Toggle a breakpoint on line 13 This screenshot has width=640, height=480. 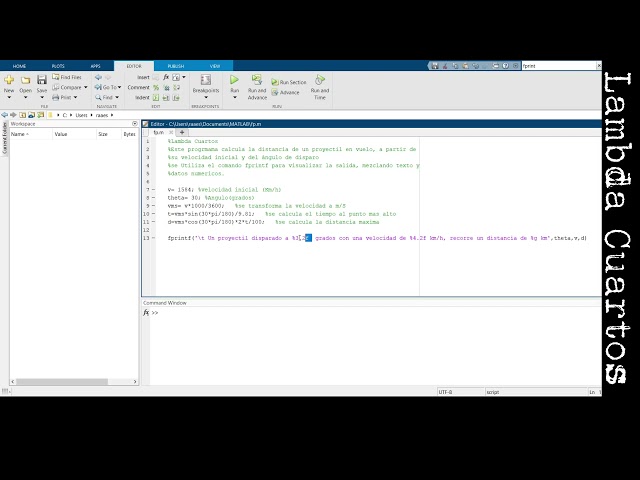(x=153, y=238)
